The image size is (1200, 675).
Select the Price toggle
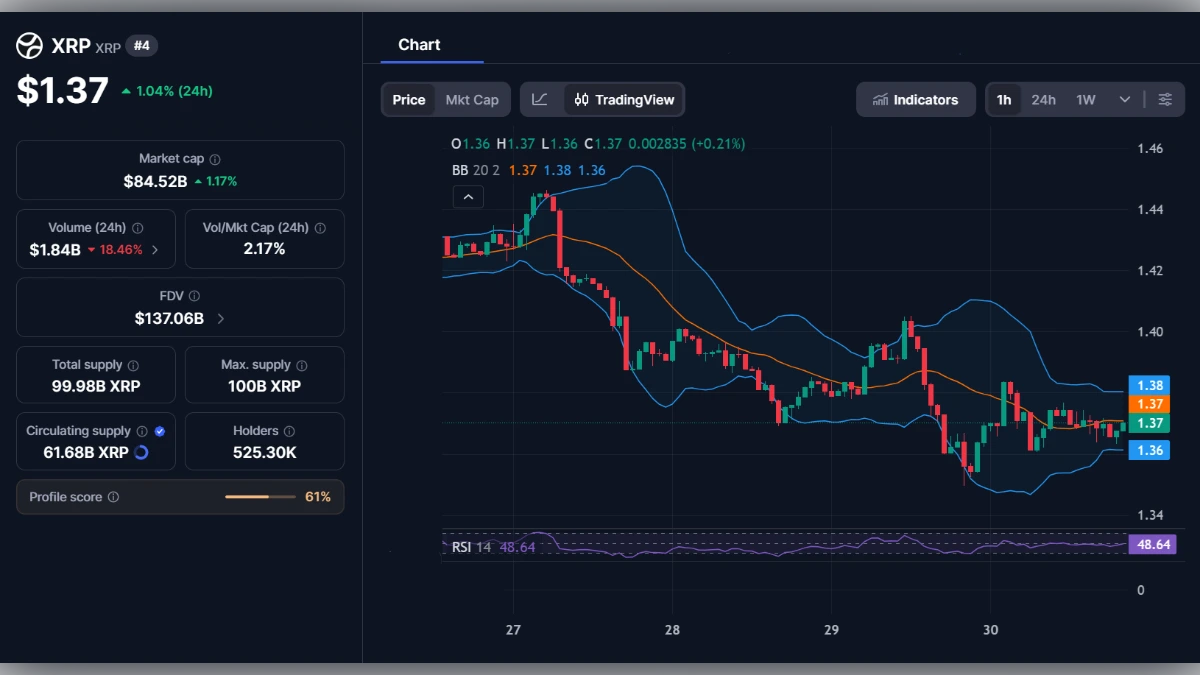[x=409, y=99]
